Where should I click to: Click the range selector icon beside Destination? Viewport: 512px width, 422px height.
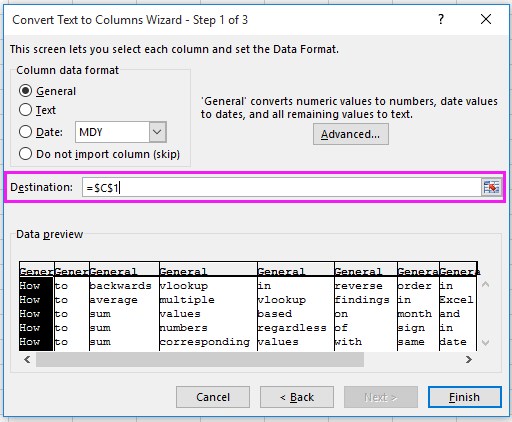[x=491, y=187]
